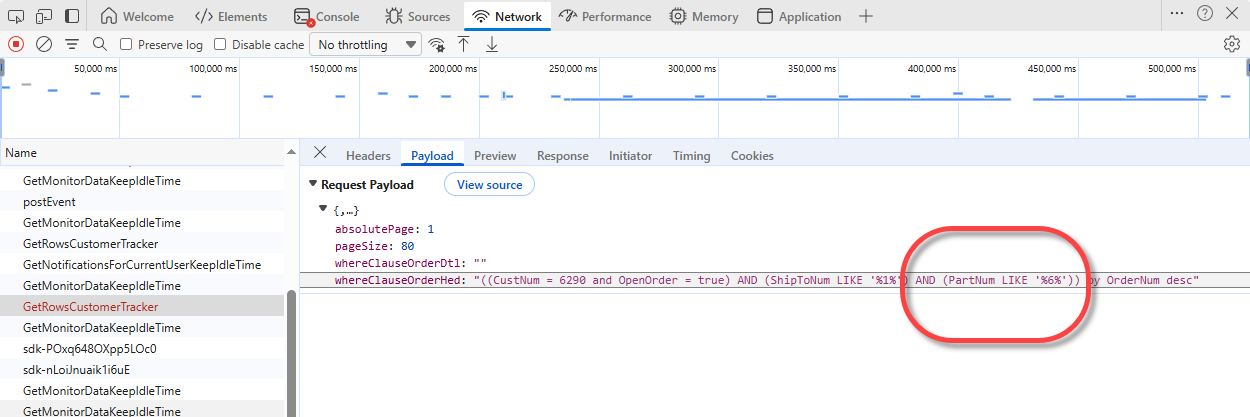Open network conditions wifi icon

(436, 44)
